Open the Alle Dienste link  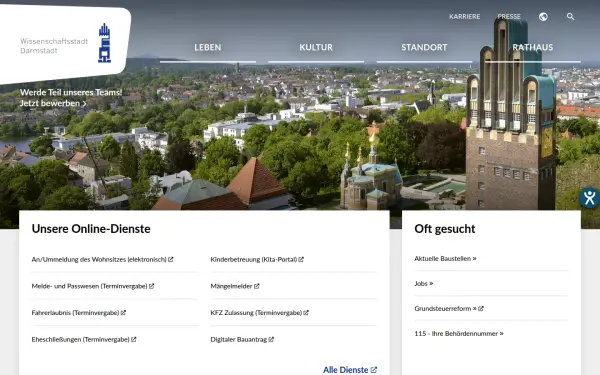point(350,370)
